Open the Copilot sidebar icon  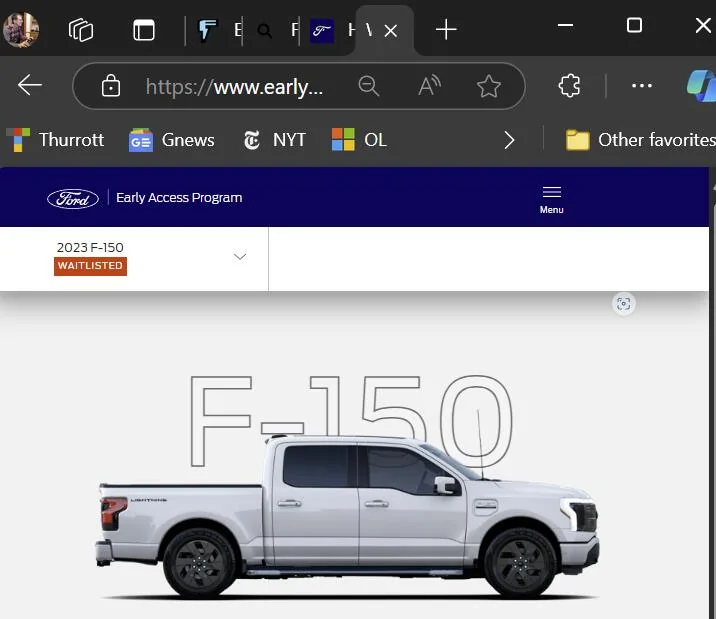pos(702,85)
